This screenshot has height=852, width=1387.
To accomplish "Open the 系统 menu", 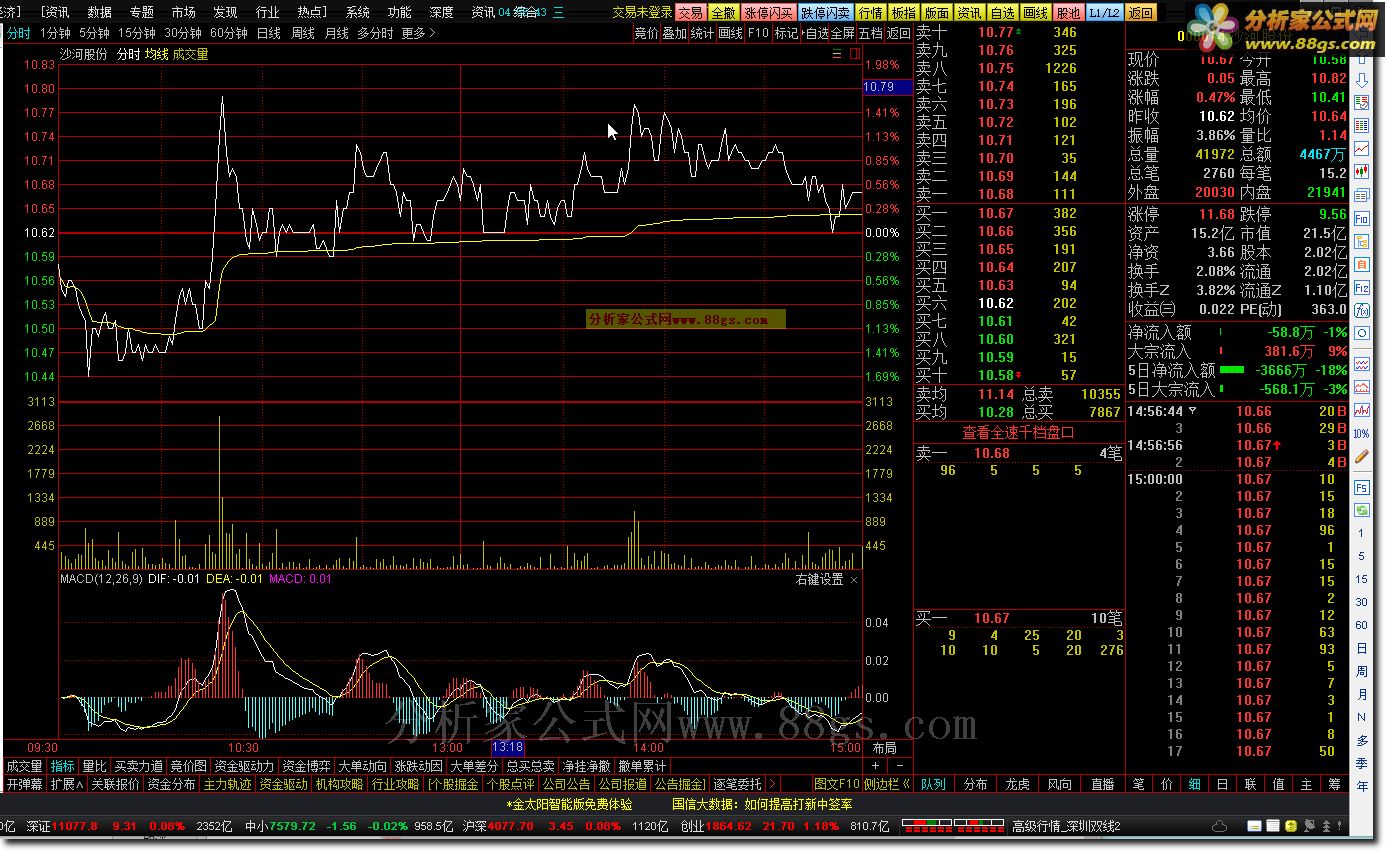I will pyautogui.click(x=358, y=13).
